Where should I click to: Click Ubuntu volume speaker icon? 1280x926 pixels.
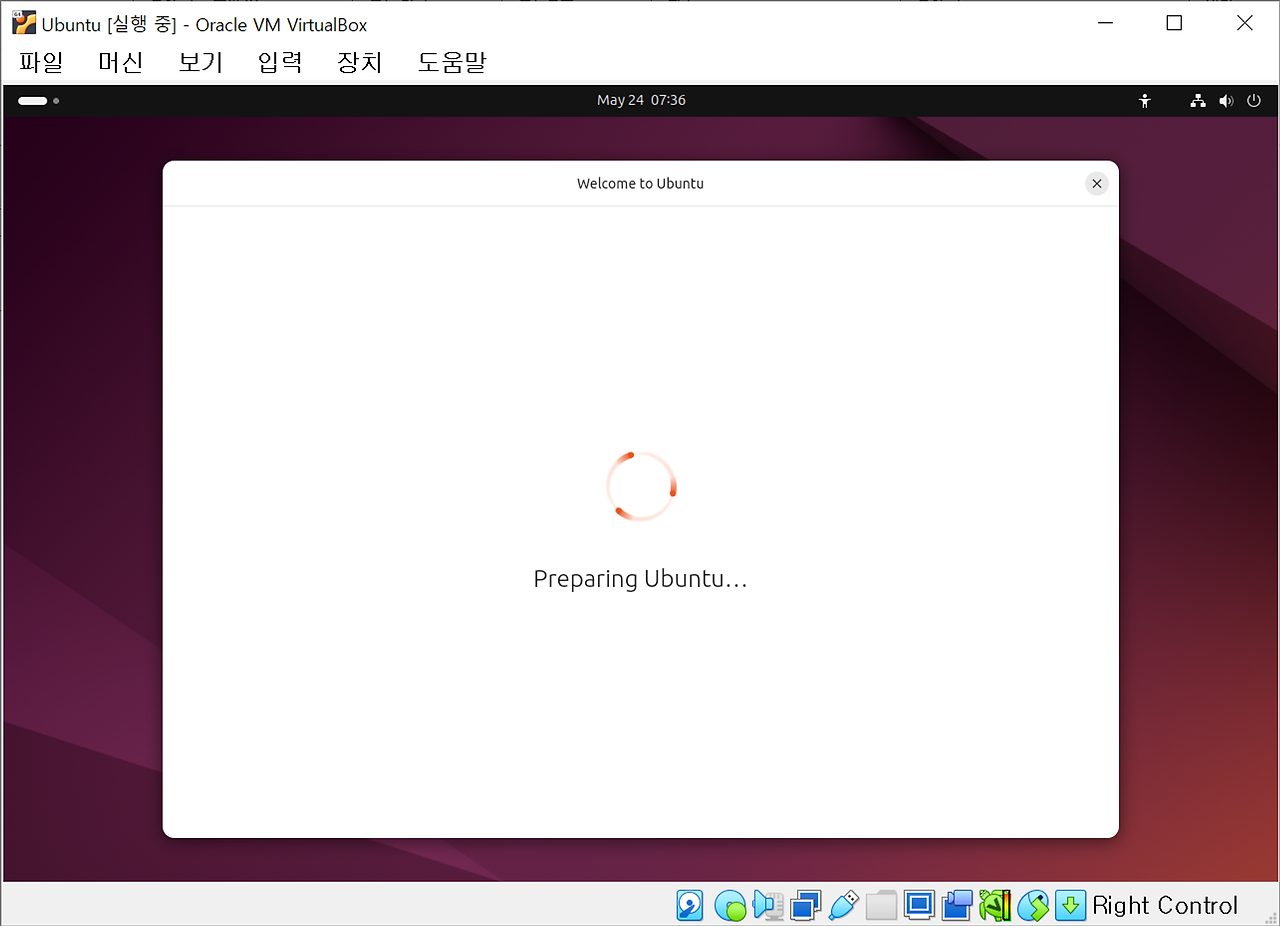[1226, 100]
